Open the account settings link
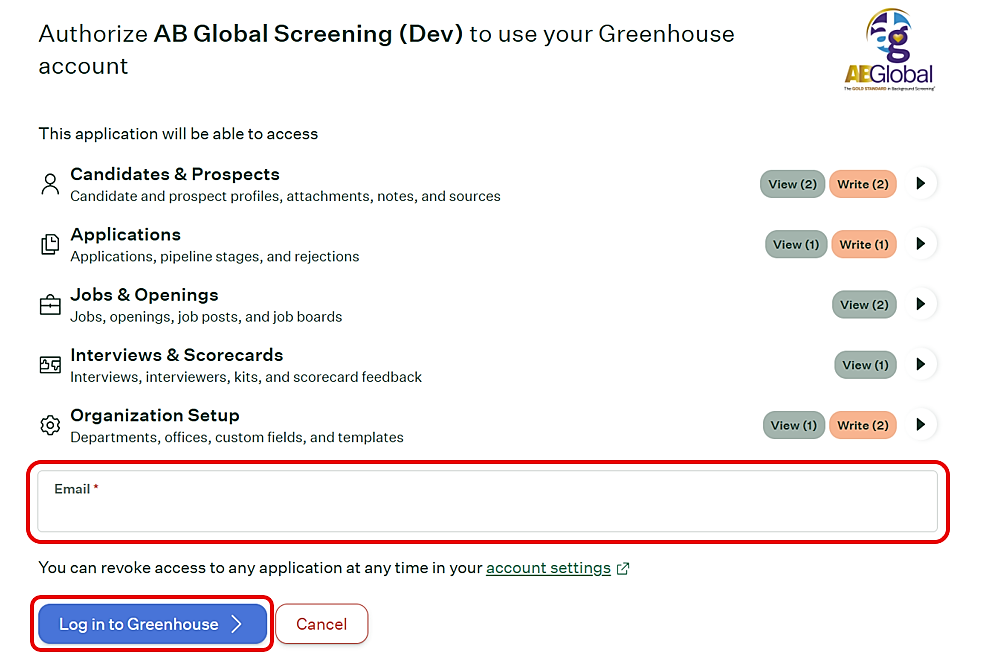The width and height of the screenshot is (988, 664). 548,568
